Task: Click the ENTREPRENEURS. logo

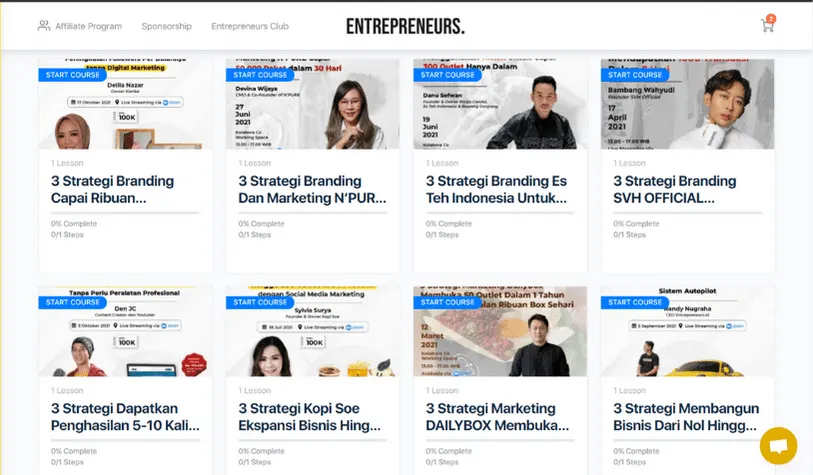Action: pyautogui.click(x=405, y=26)
